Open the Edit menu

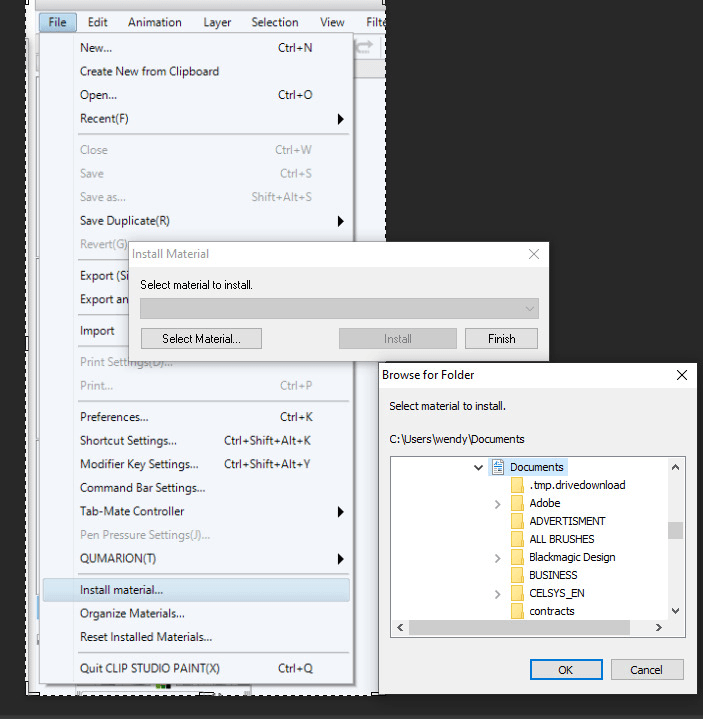tap(97, 22)
